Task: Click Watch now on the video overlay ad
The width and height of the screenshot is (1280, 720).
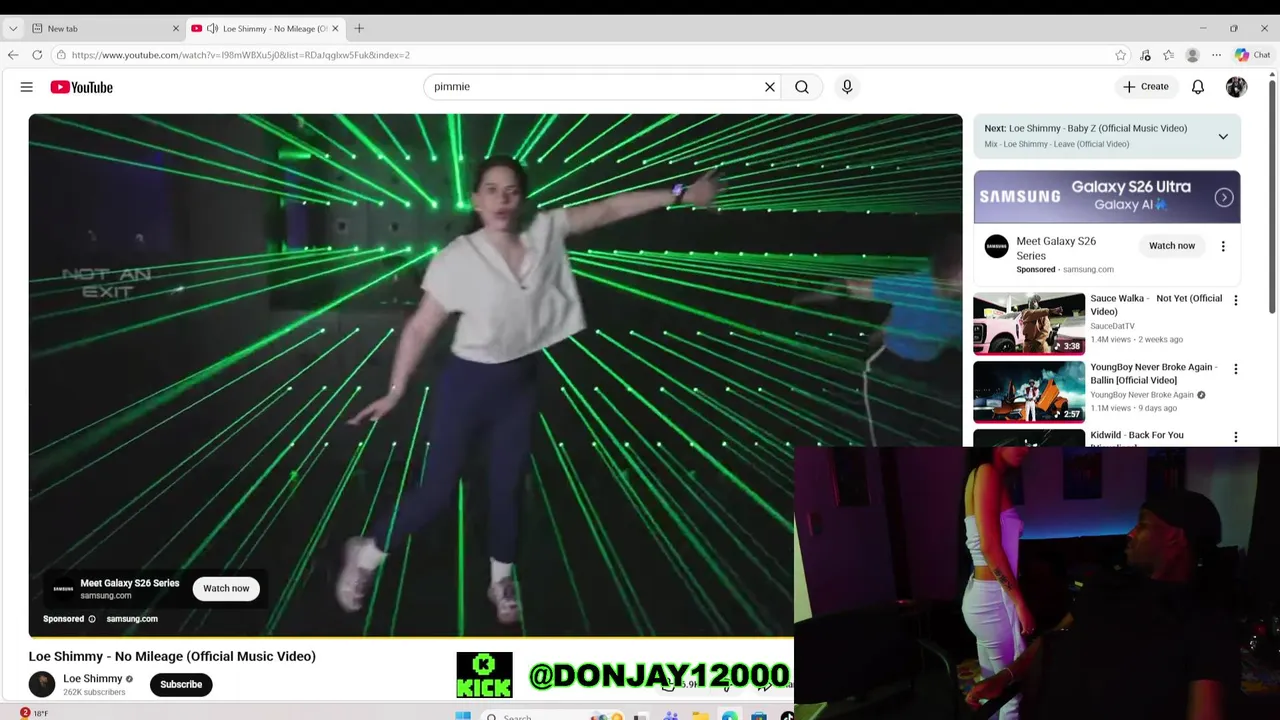Action: [226, 589]
